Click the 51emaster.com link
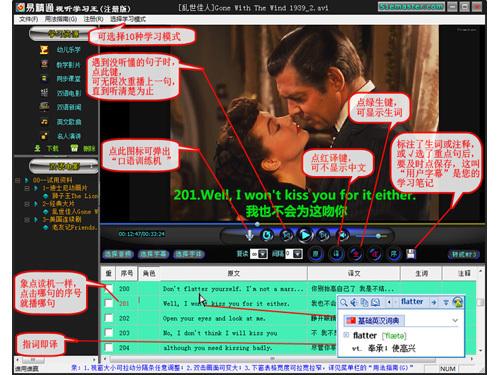 click(411, 6)
